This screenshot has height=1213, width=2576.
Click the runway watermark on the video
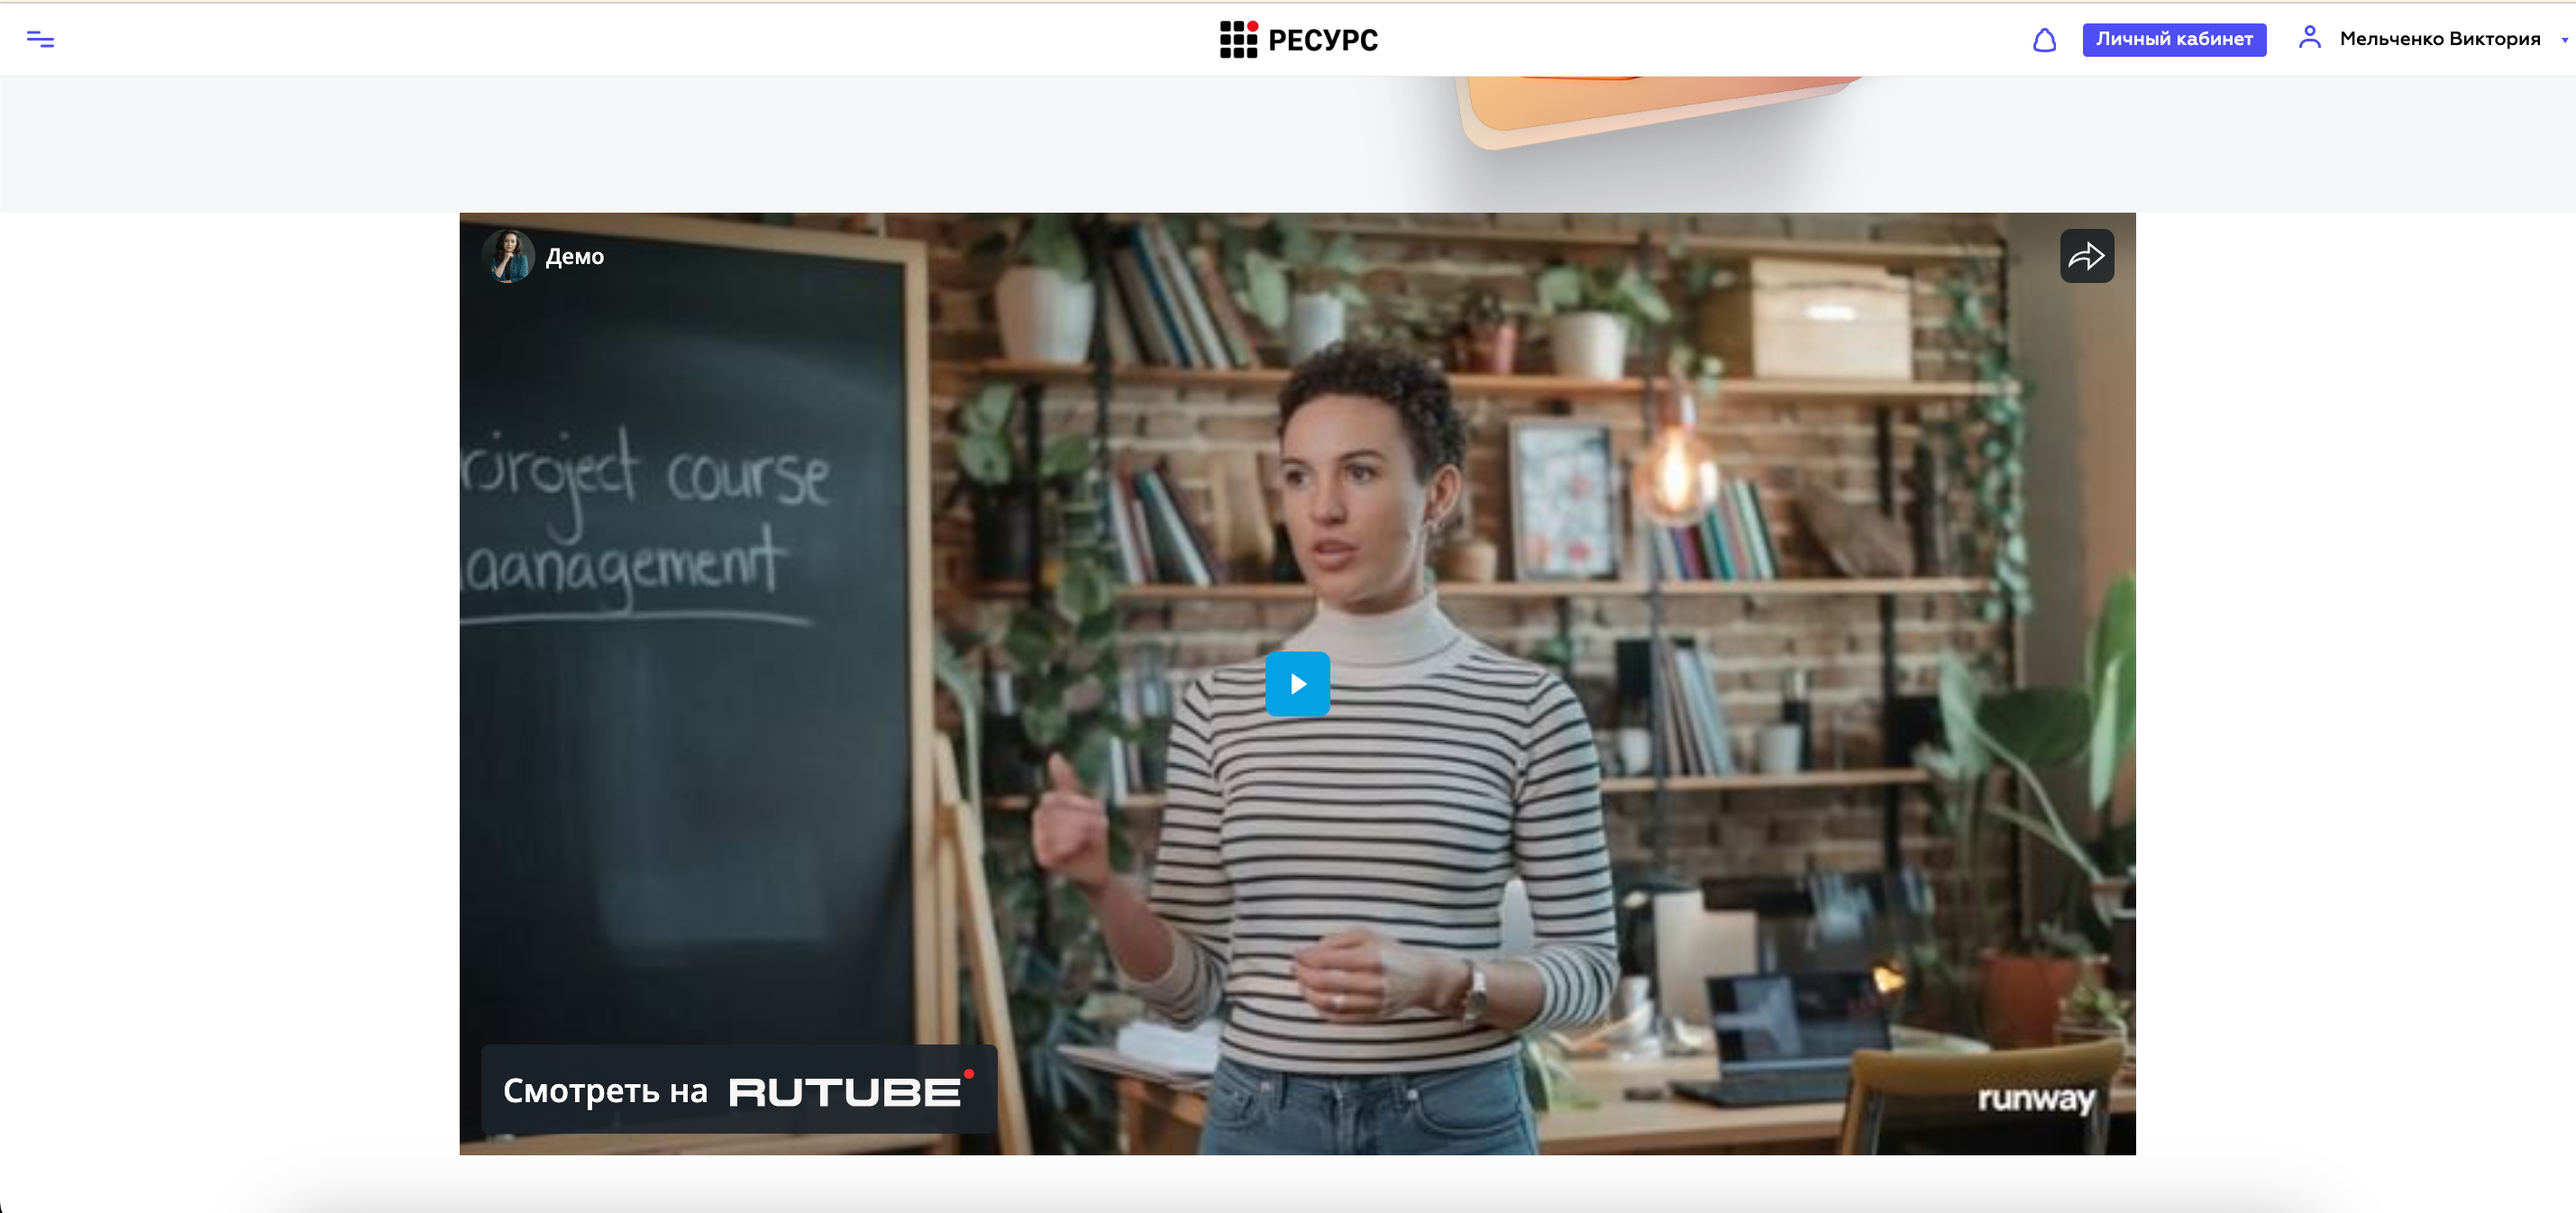[2035, 1098]
